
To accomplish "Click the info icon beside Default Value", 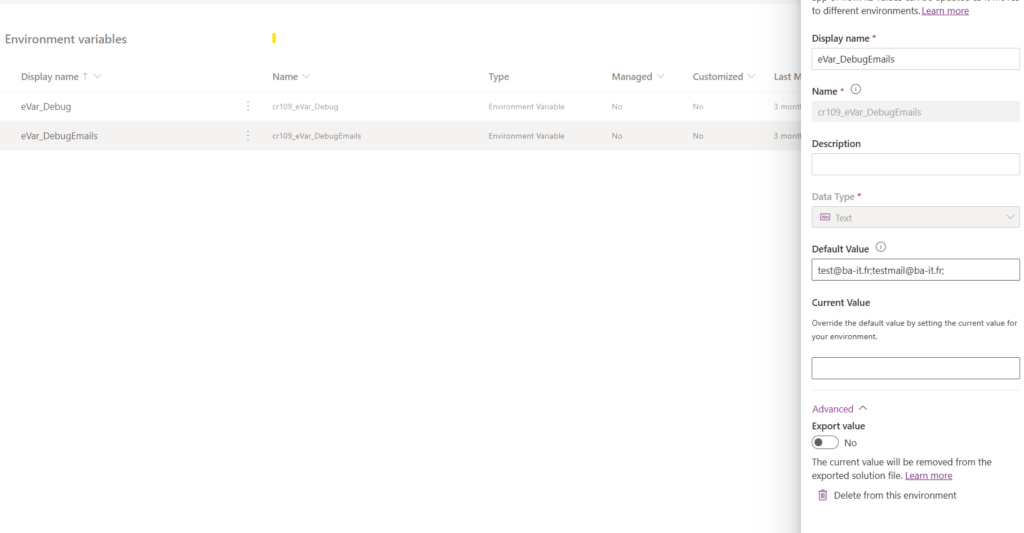I will (881, 248).
